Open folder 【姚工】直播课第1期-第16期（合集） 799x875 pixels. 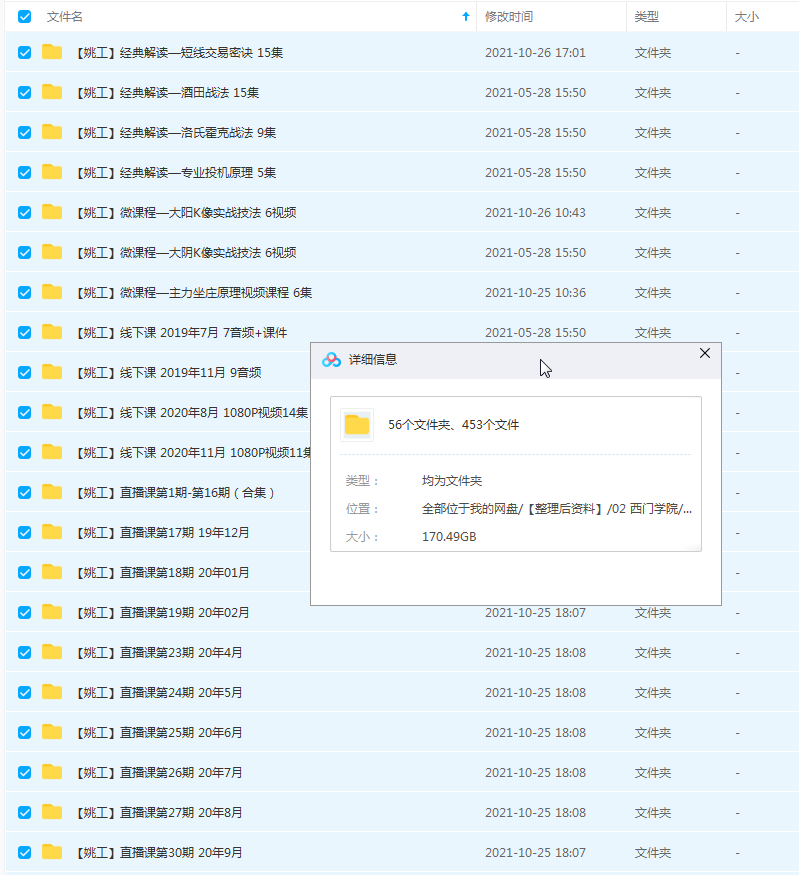point(176,493)
